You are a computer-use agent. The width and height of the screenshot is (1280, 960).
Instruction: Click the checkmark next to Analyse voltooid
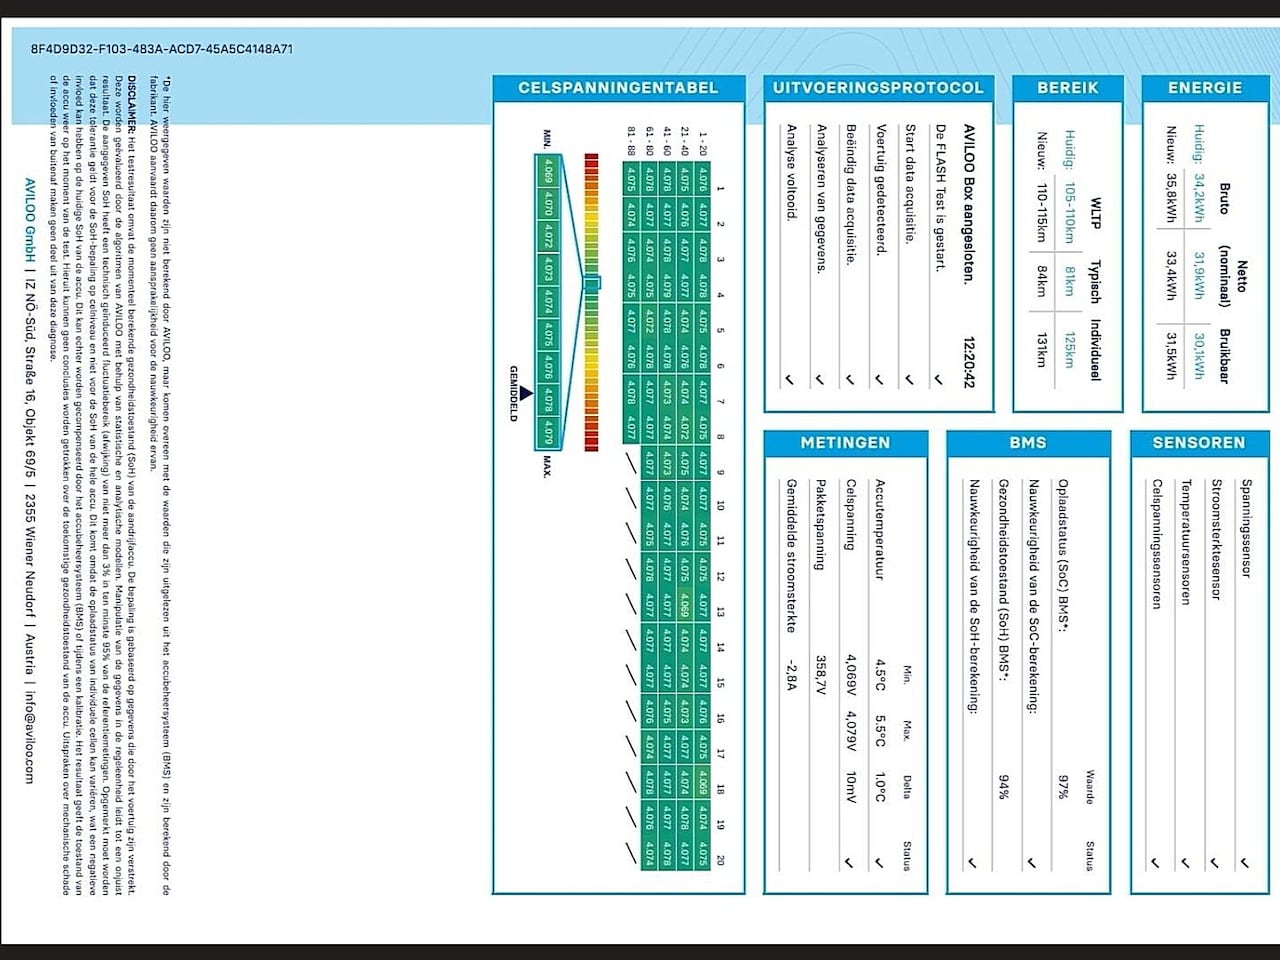[789, 380]
